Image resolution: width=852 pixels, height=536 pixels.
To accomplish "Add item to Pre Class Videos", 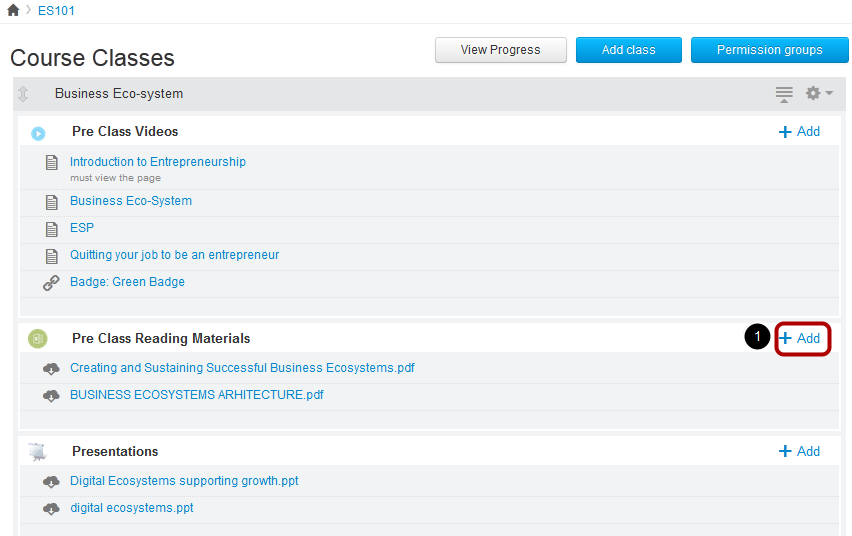I will pos(799,132).
